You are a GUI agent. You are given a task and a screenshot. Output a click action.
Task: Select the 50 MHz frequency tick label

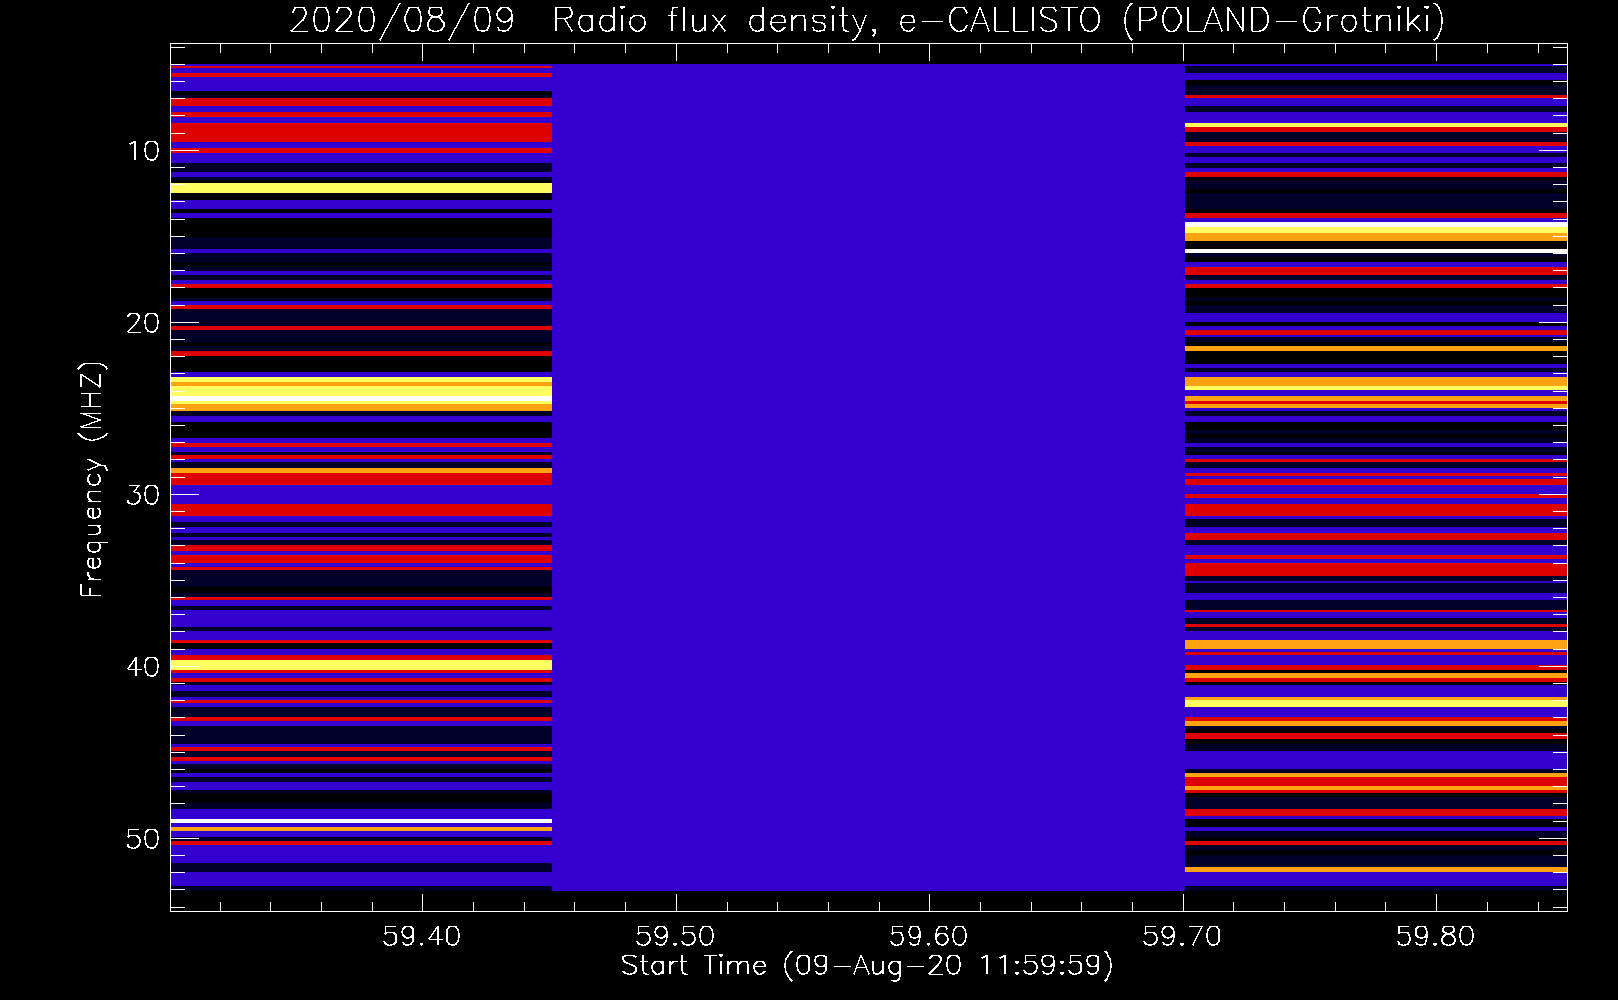143,839
